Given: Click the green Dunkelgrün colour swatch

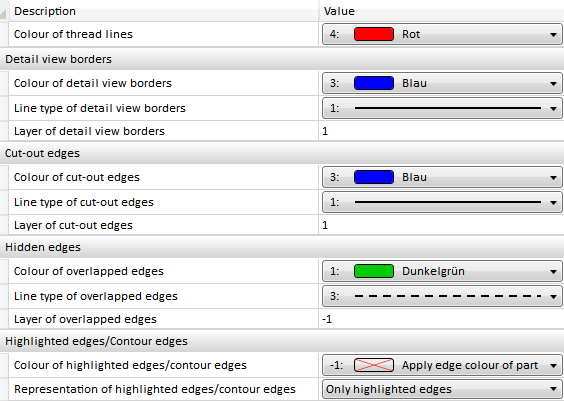Looking at the screenshot, I should click(x=374, y=271).
